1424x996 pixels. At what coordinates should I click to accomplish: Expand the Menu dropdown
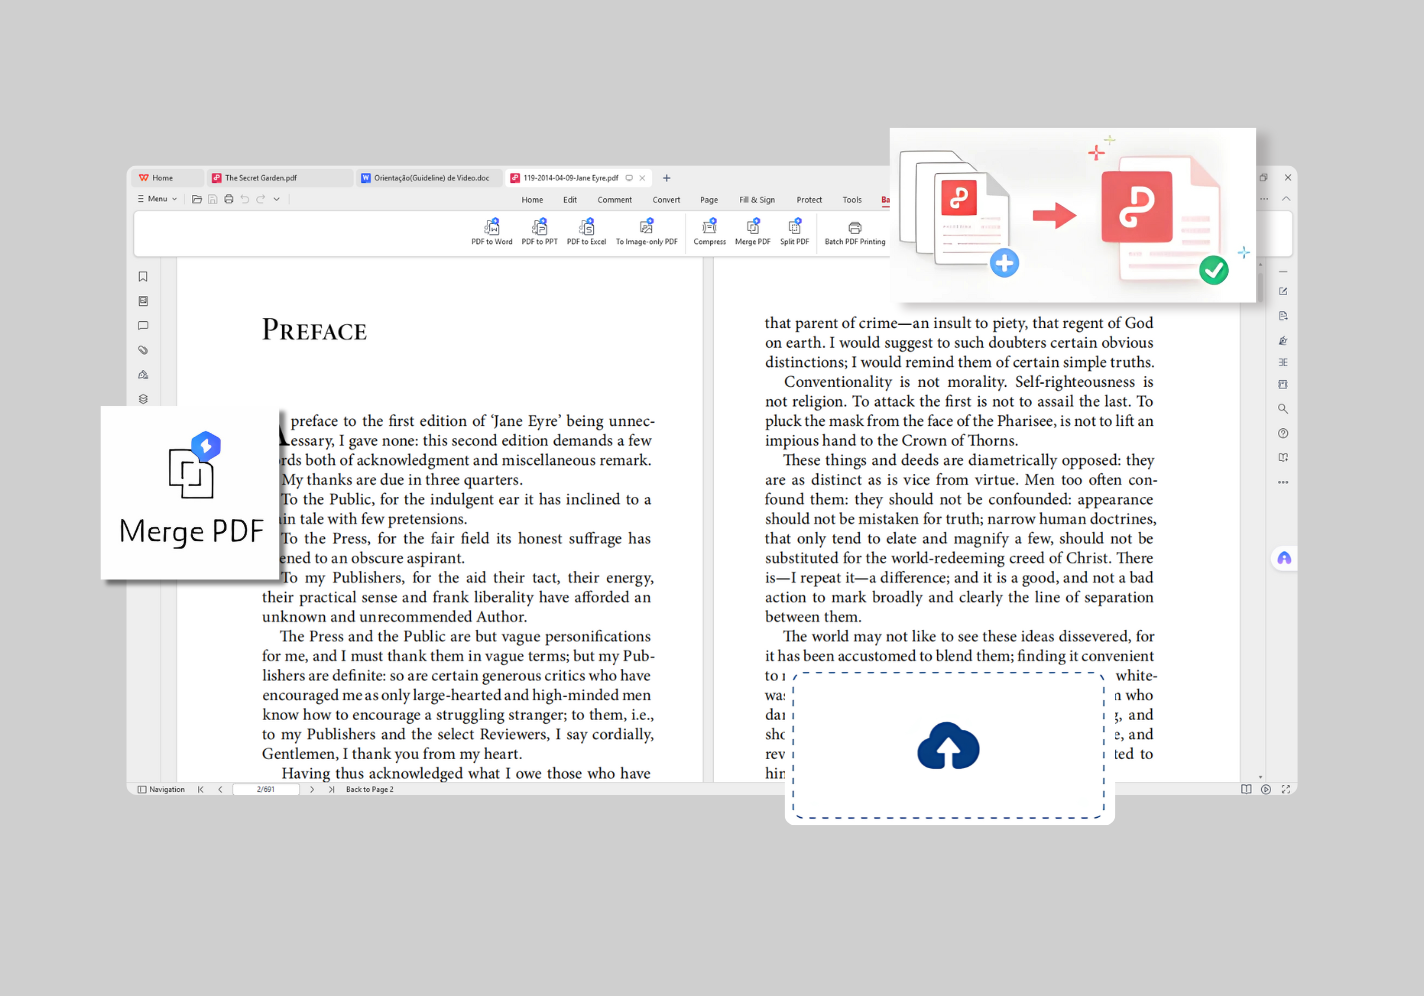(x=157, y=199)
